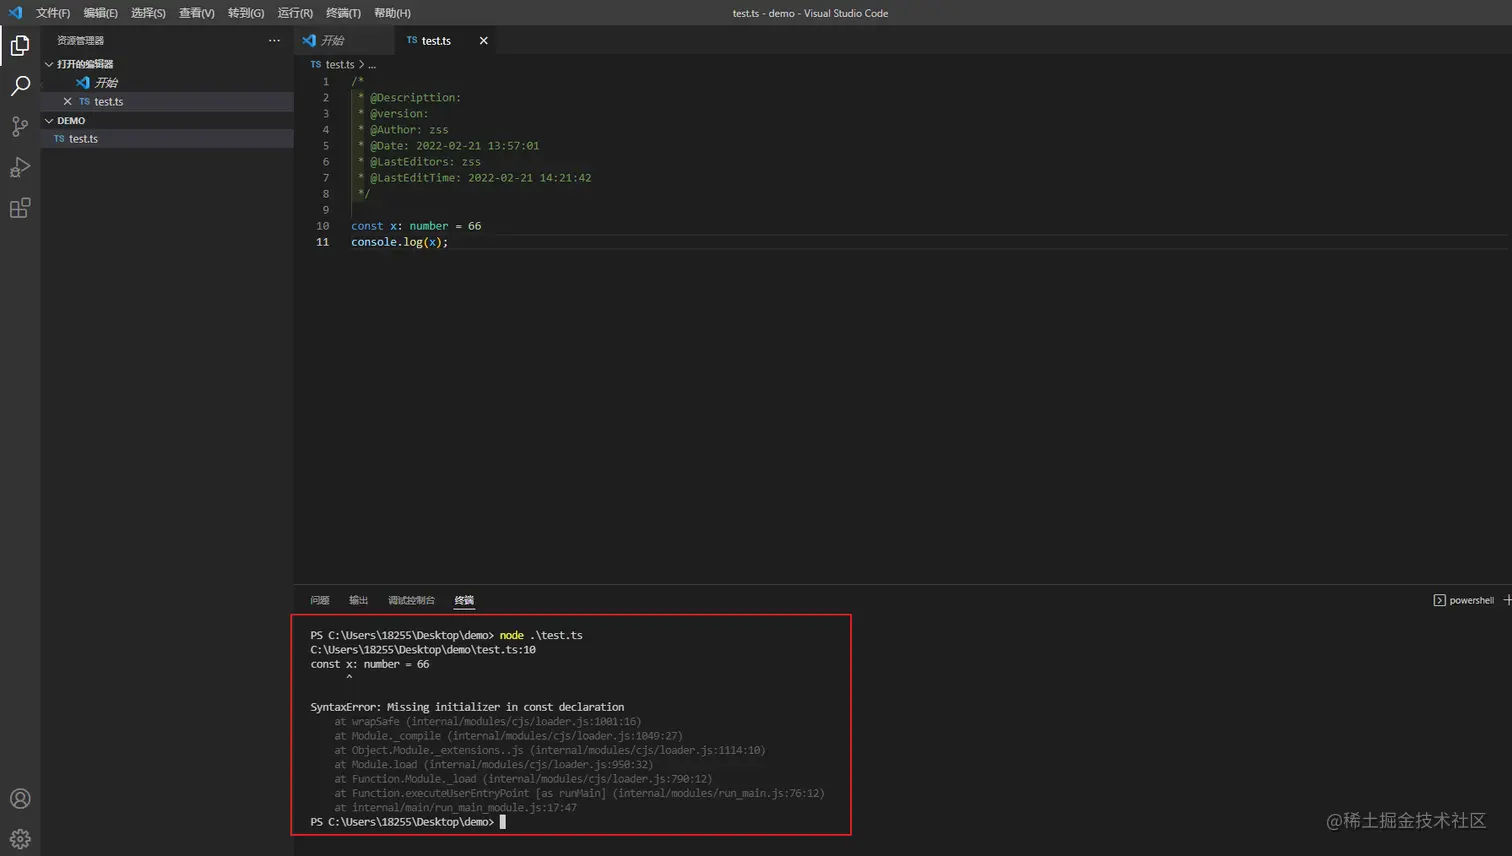
Task: Click the @version: comment line
Action: click(x=393, y=114)
